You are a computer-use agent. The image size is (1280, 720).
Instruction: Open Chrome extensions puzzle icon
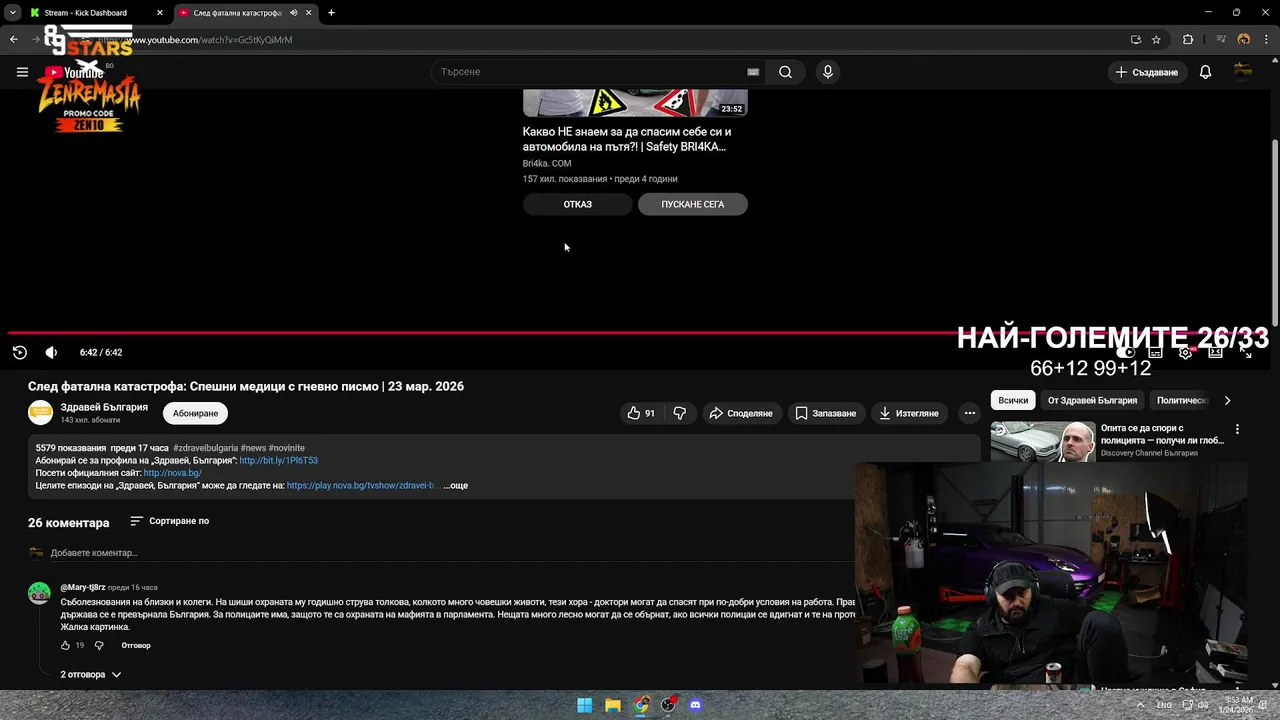[x=1188, y=40]
